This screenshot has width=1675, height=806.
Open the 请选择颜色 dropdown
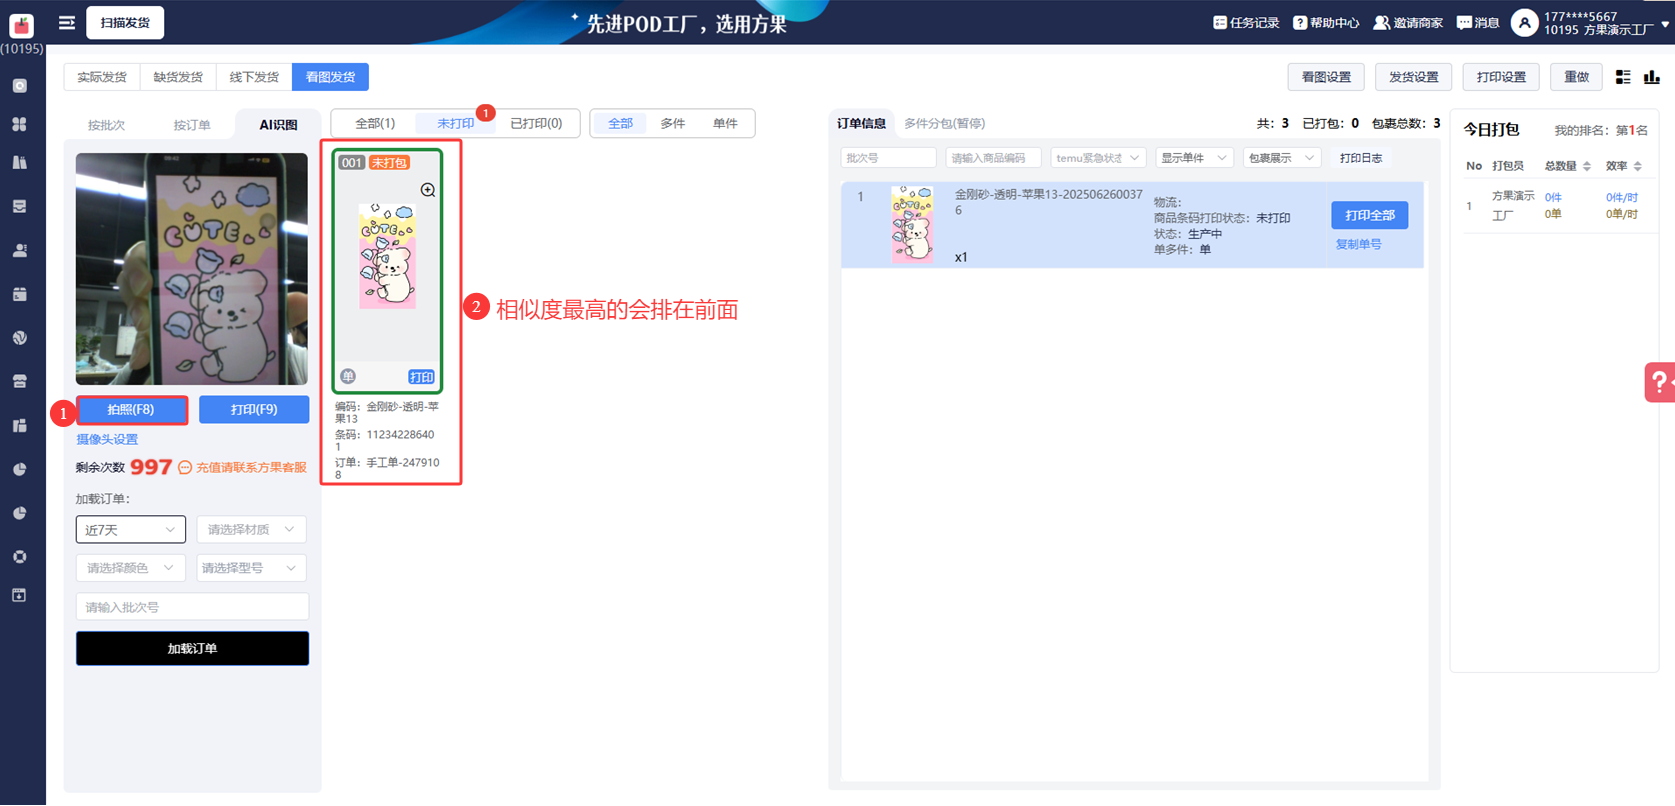pyautogui.click(x=131, y=568)
